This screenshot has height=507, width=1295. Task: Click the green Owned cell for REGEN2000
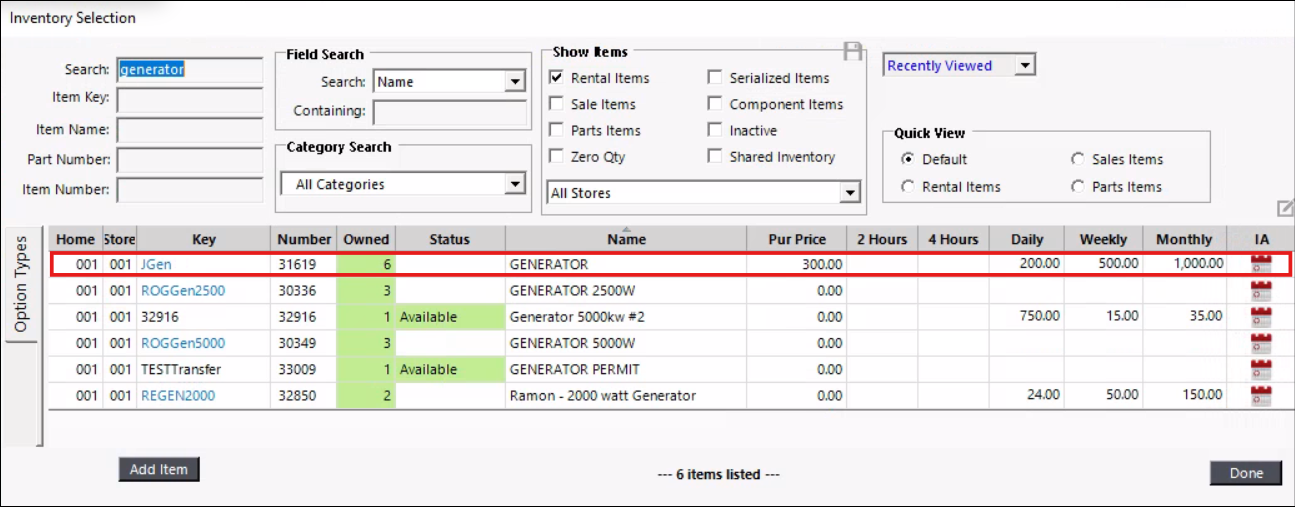(x=367, y=395)
